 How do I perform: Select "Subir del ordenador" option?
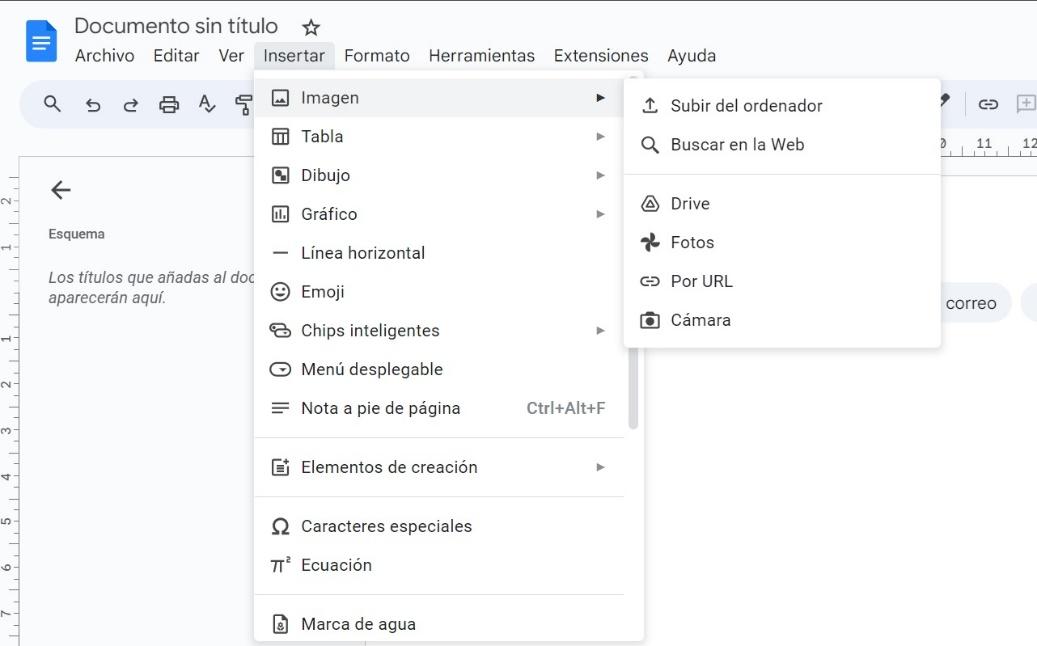747,104
